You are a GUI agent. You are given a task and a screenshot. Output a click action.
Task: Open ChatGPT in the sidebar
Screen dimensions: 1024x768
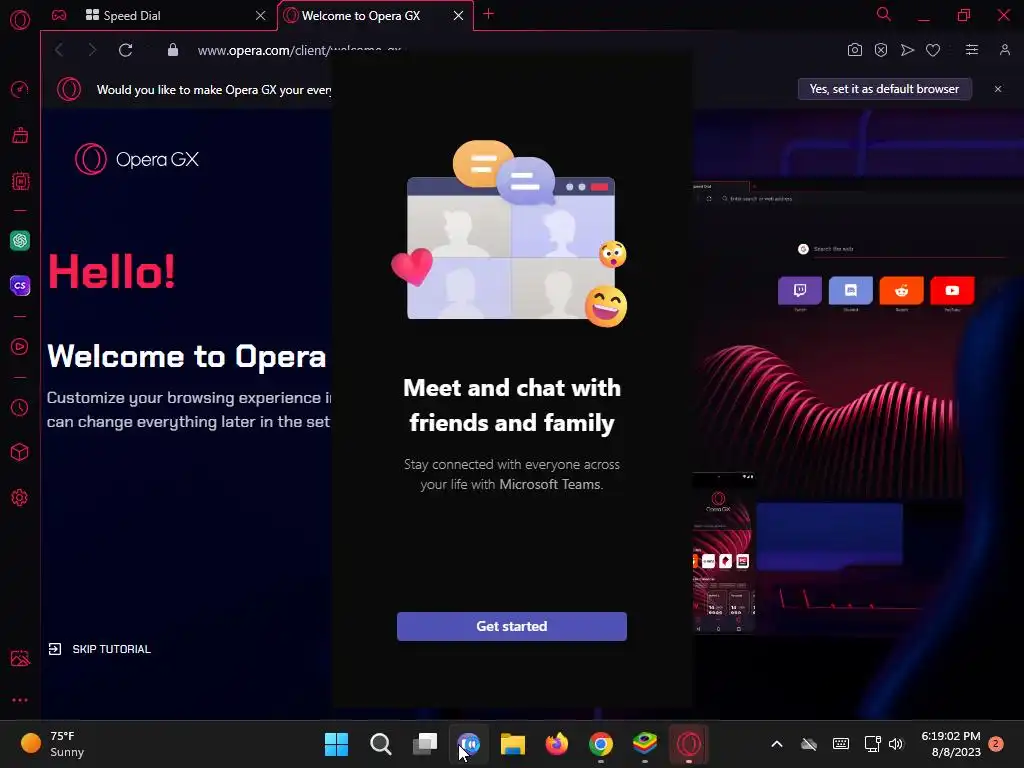20,240
